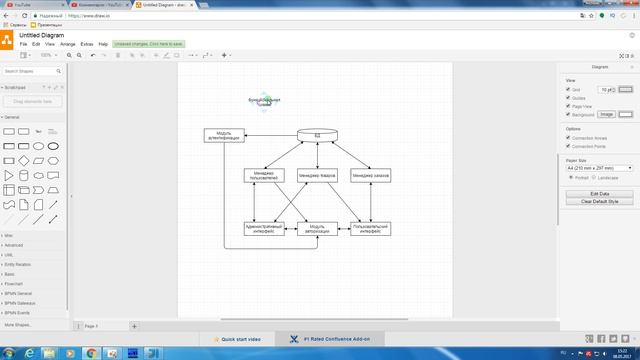Open the Extras menu
Viewport: 640px width, 360px height.
[x=87, y=44]
